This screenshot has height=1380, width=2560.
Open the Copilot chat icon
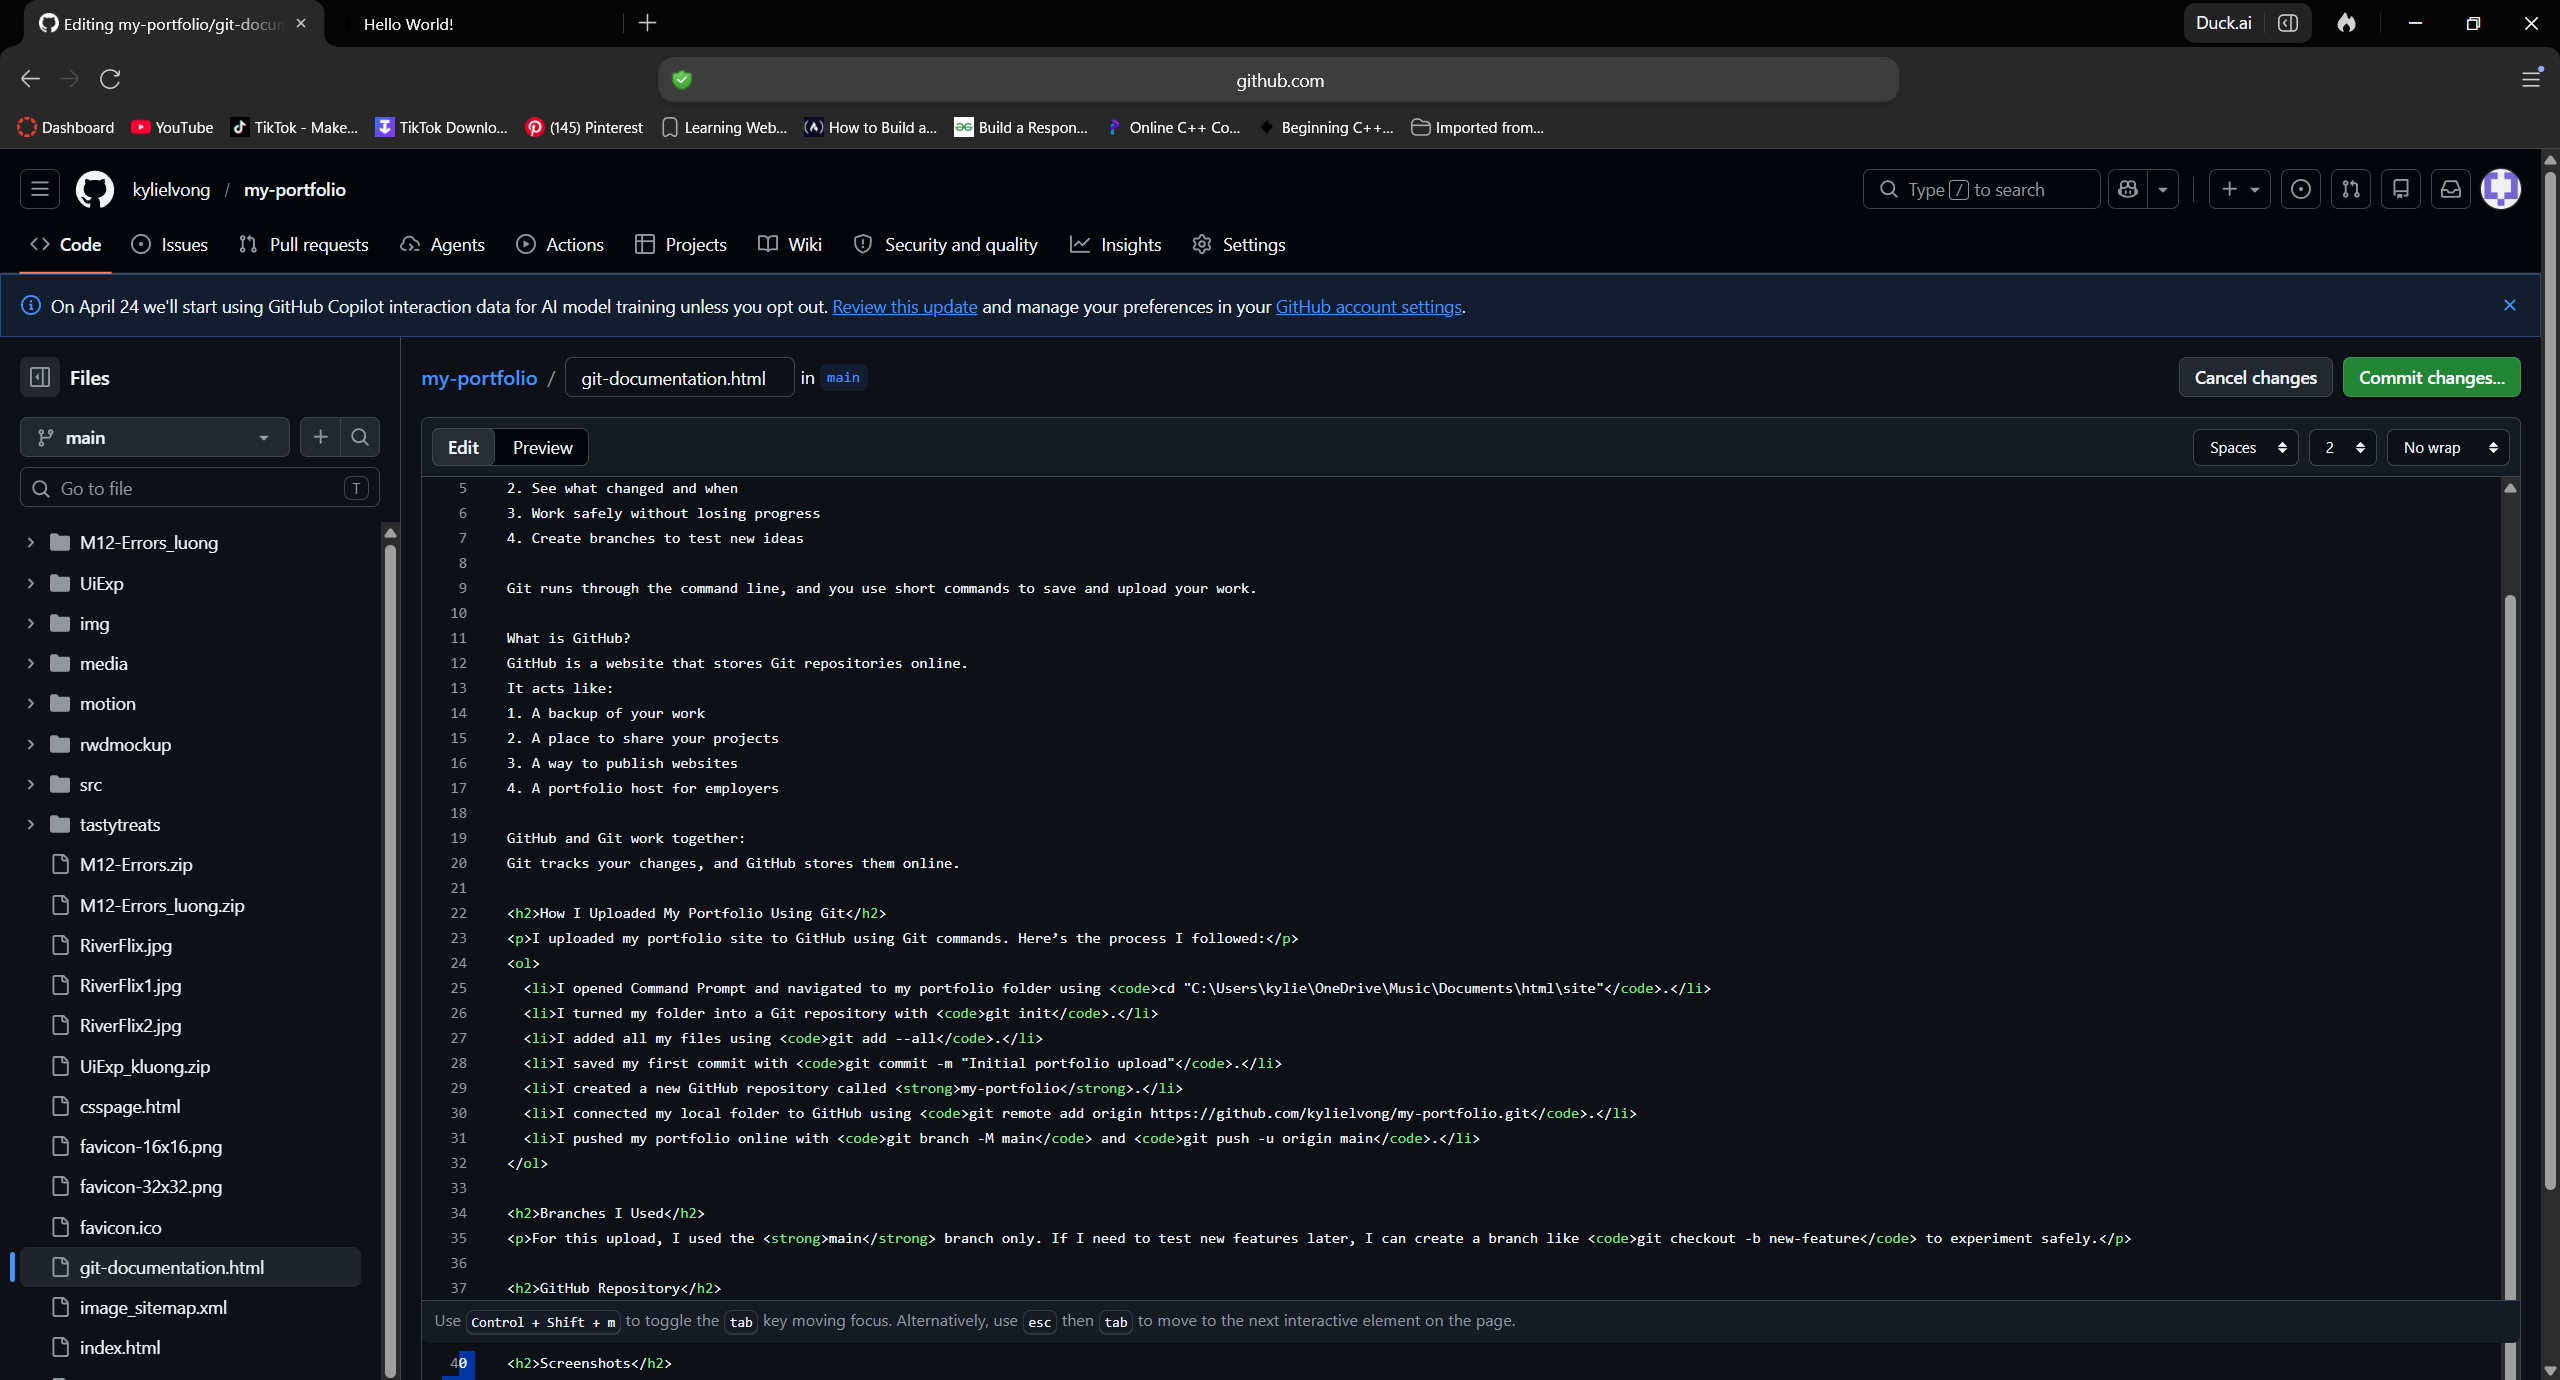coord(2128,189)
